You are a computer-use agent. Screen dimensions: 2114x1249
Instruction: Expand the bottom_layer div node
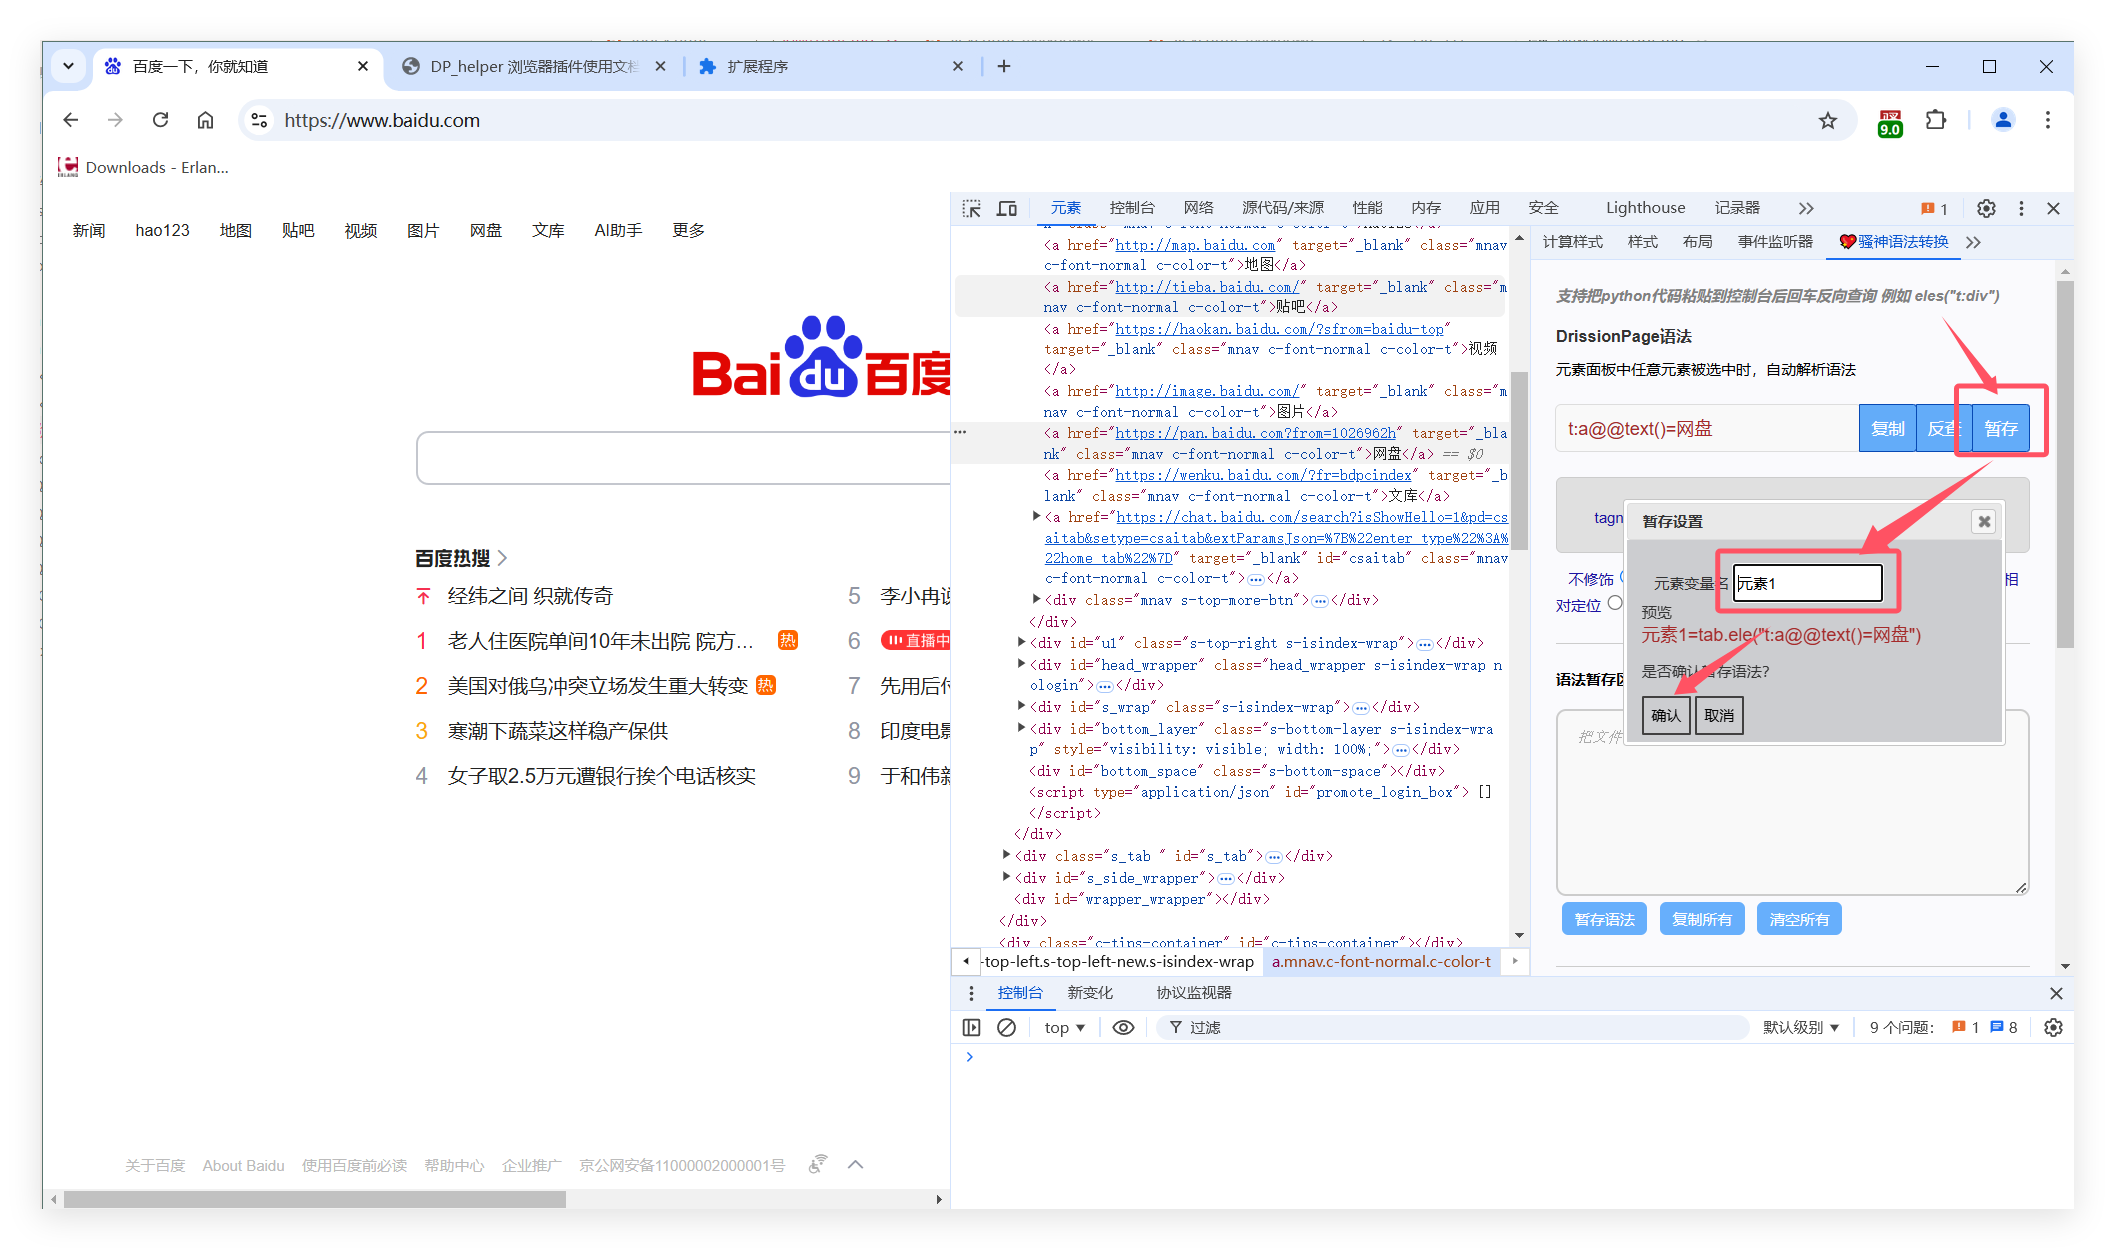pyautogui.click(x=1021, y=728)
